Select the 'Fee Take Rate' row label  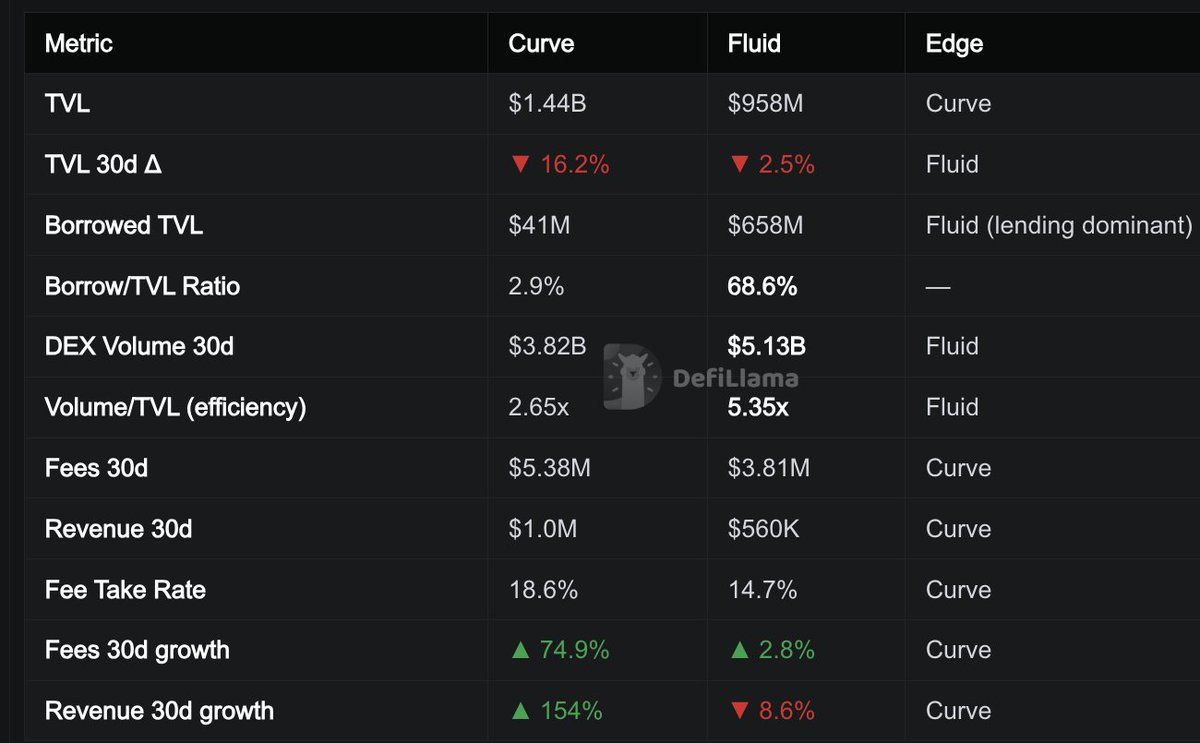click(125, 590)
